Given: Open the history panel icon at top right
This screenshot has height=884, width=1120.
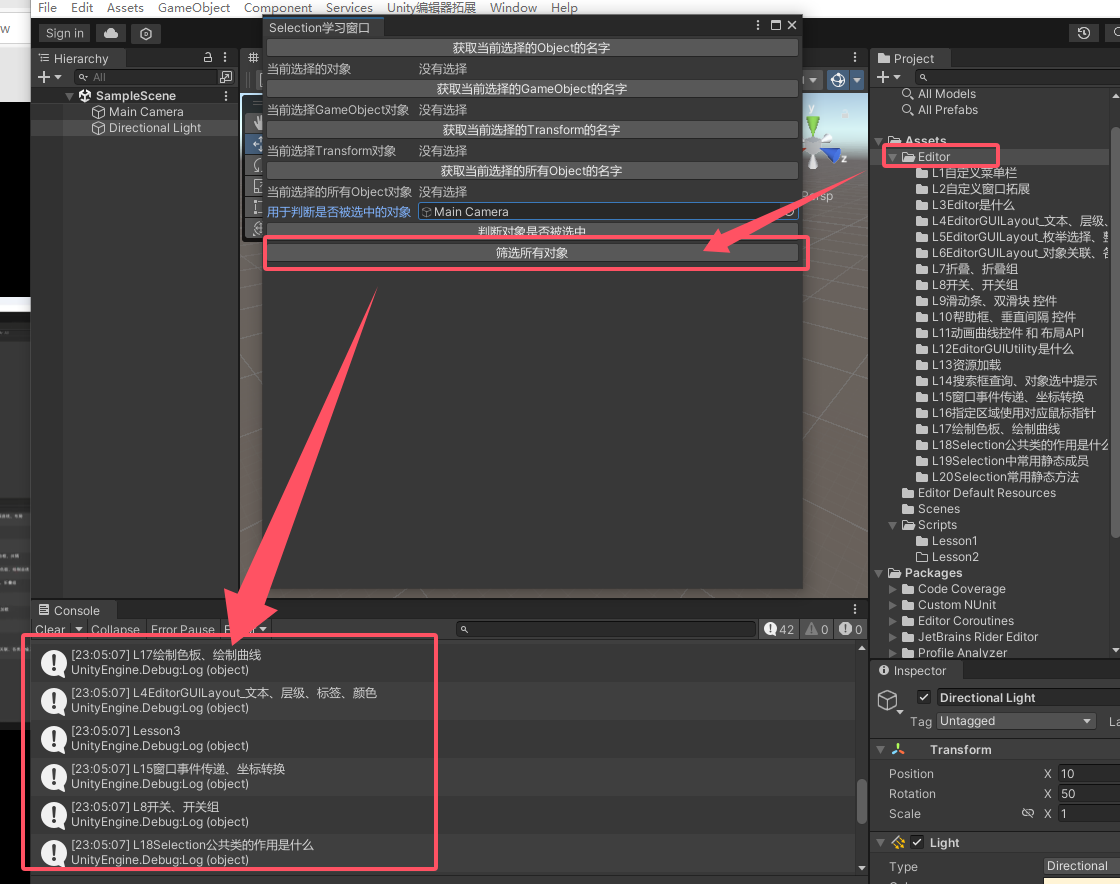Looking at the screenshot, I should 1083,32.
